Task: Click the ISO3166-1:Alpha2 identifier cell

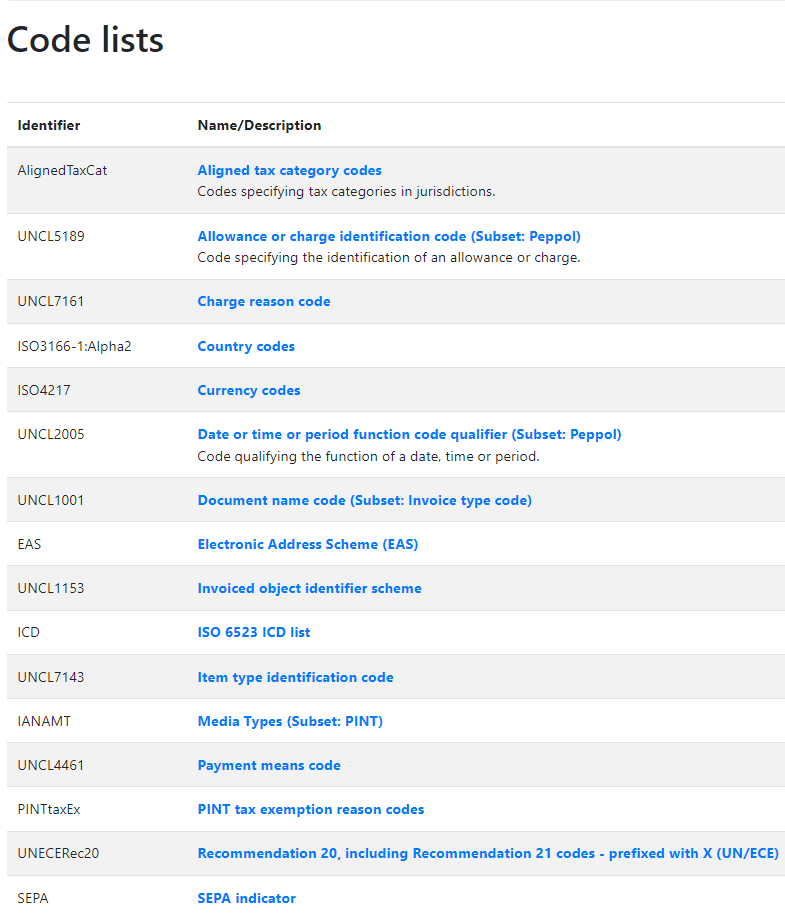Action: 75,346
